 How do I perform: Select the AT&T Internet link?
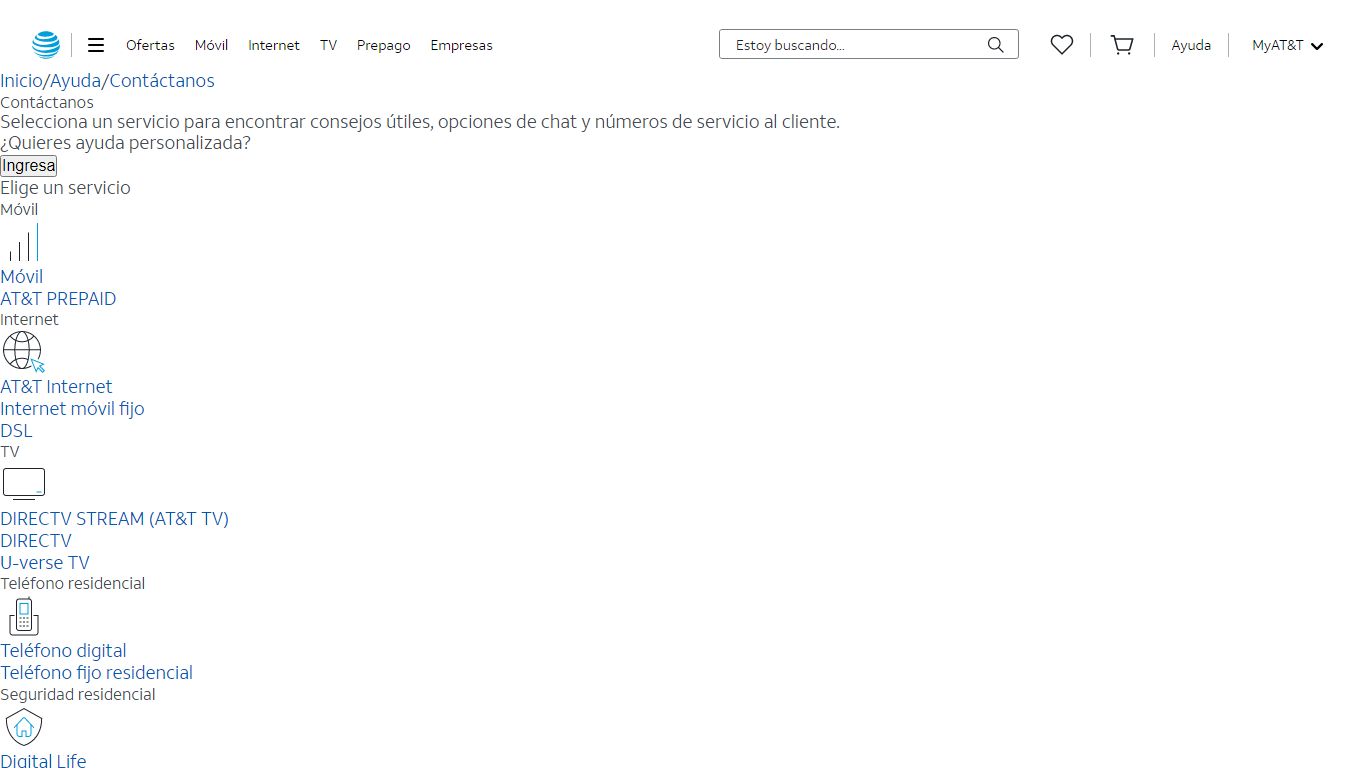click(x=56, y=387)
